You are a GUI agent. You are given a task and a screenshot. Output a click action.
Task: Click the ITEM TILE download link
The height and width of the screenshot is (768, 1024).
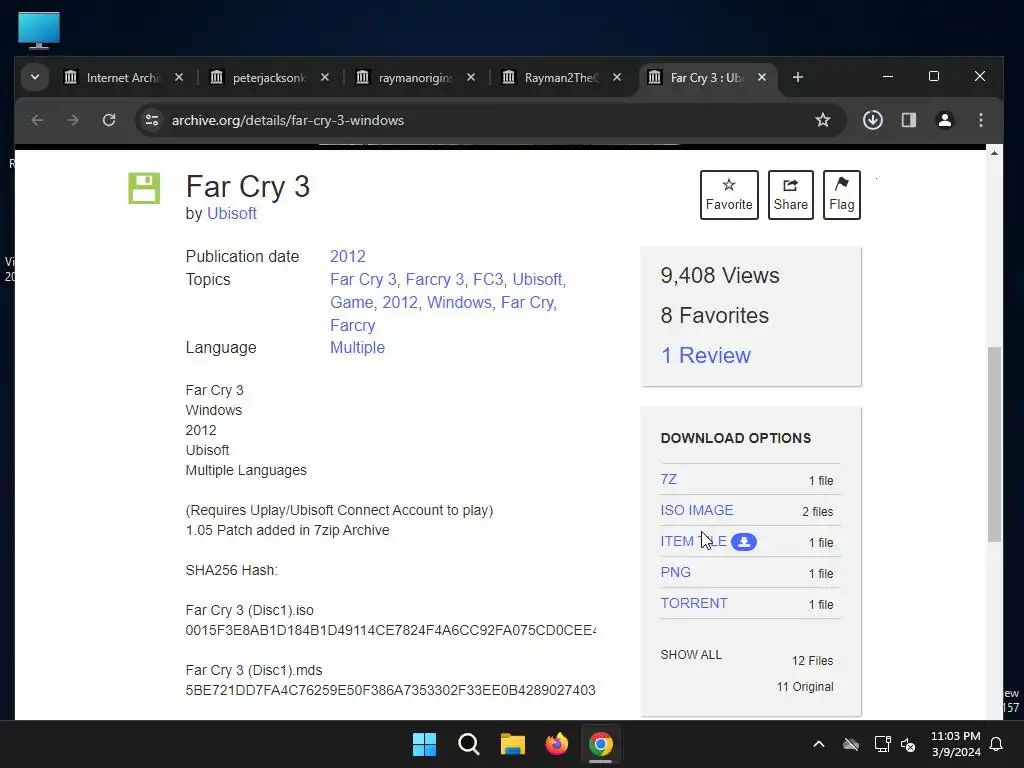(694, 541)
